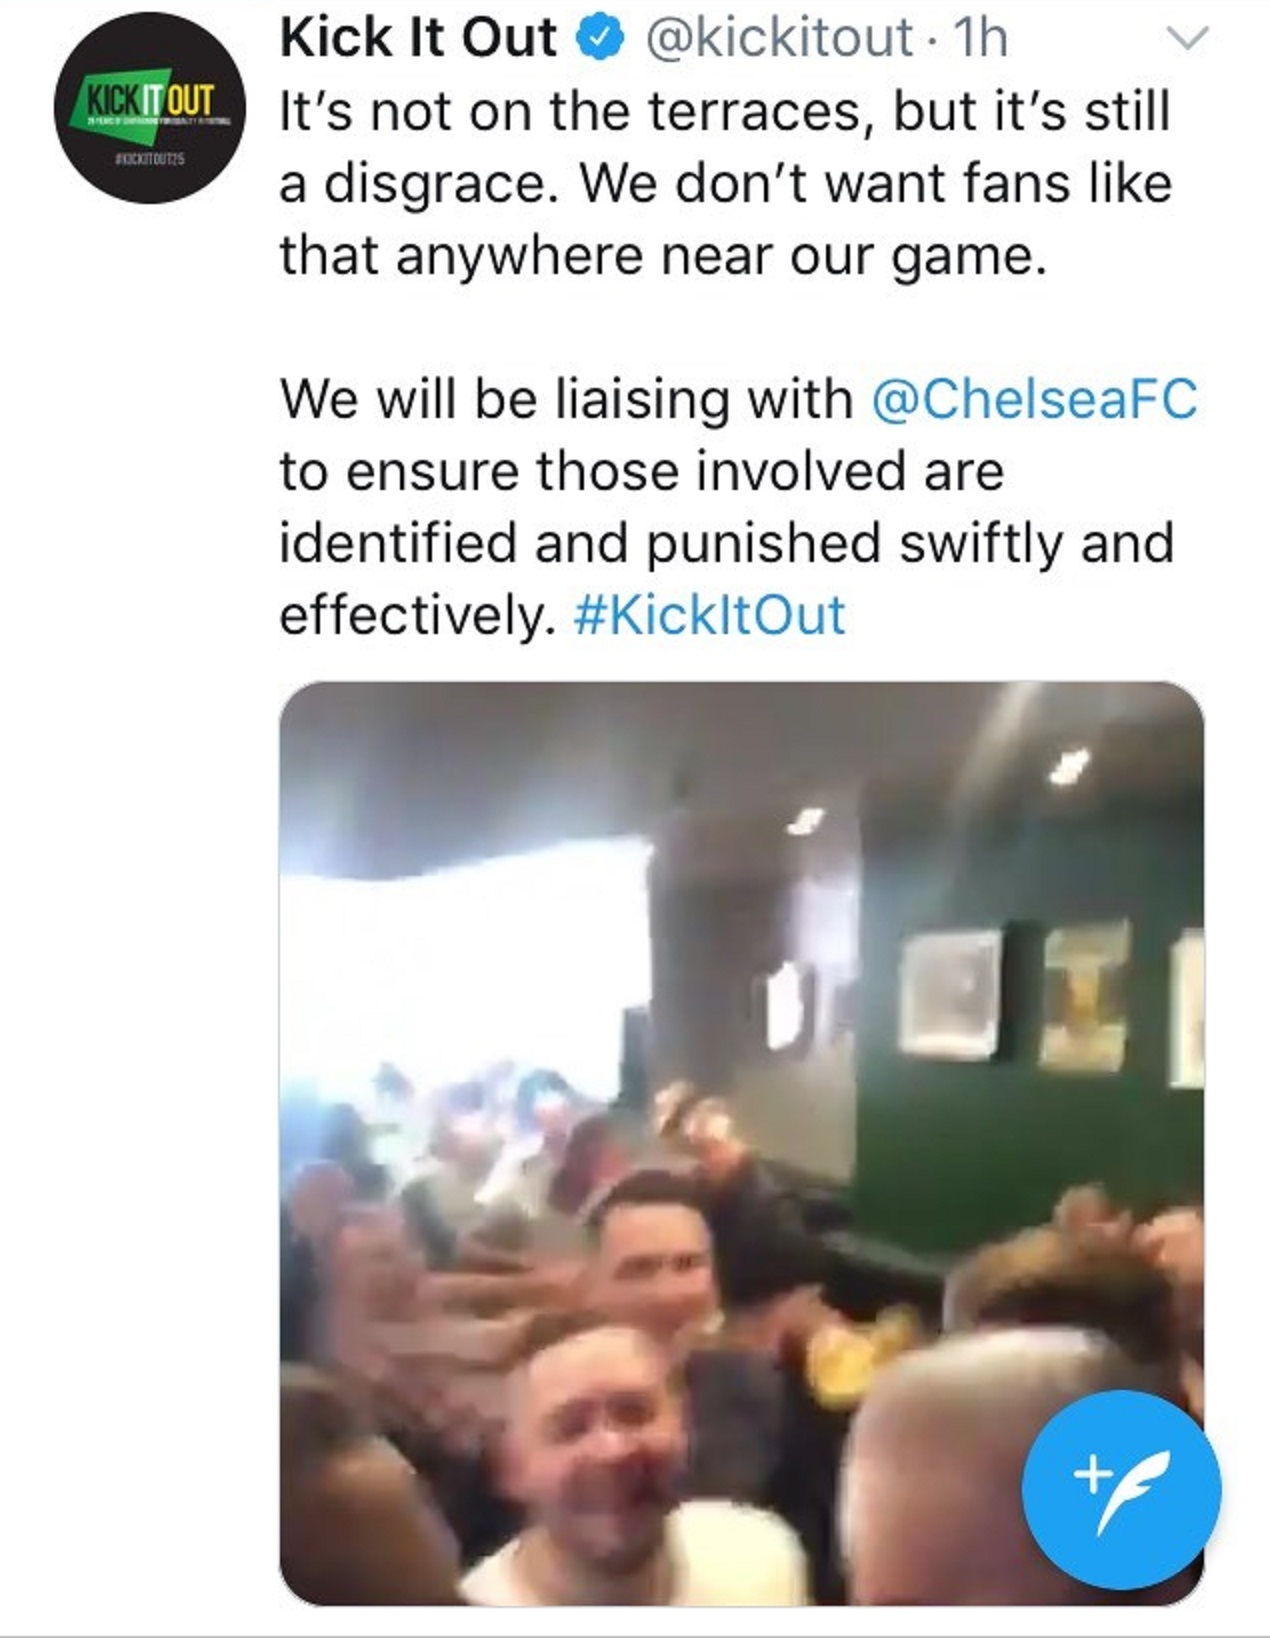Click the line "identified and punished swiftly and"
1270x1638 pixels.
pos(726,543)
